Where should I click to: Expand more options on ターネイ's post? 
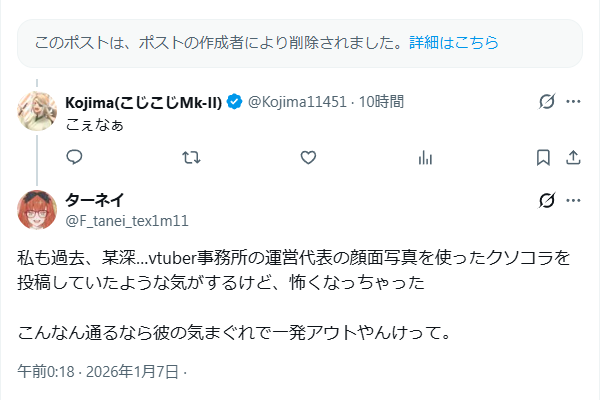pyautogui.click(x=573, y=200)
